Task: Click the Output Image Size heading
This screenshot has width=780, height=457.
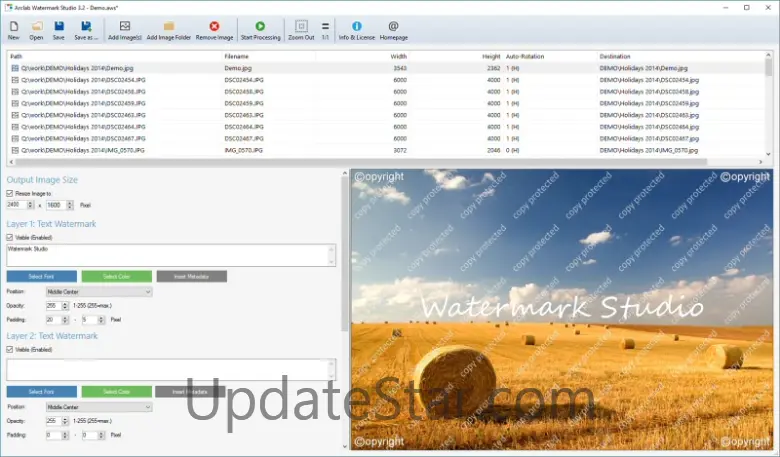Action: (x=42, y=180)
